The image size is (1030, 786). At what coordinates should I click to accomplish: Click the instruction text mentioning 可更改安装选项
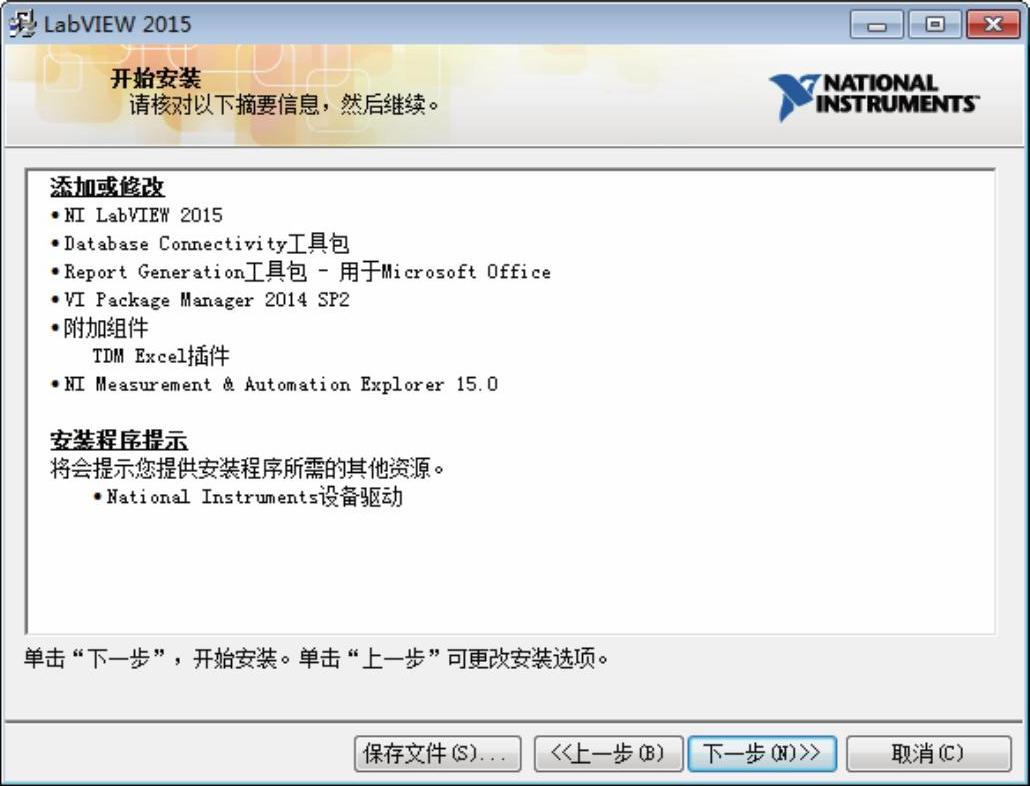coord(317,658)
